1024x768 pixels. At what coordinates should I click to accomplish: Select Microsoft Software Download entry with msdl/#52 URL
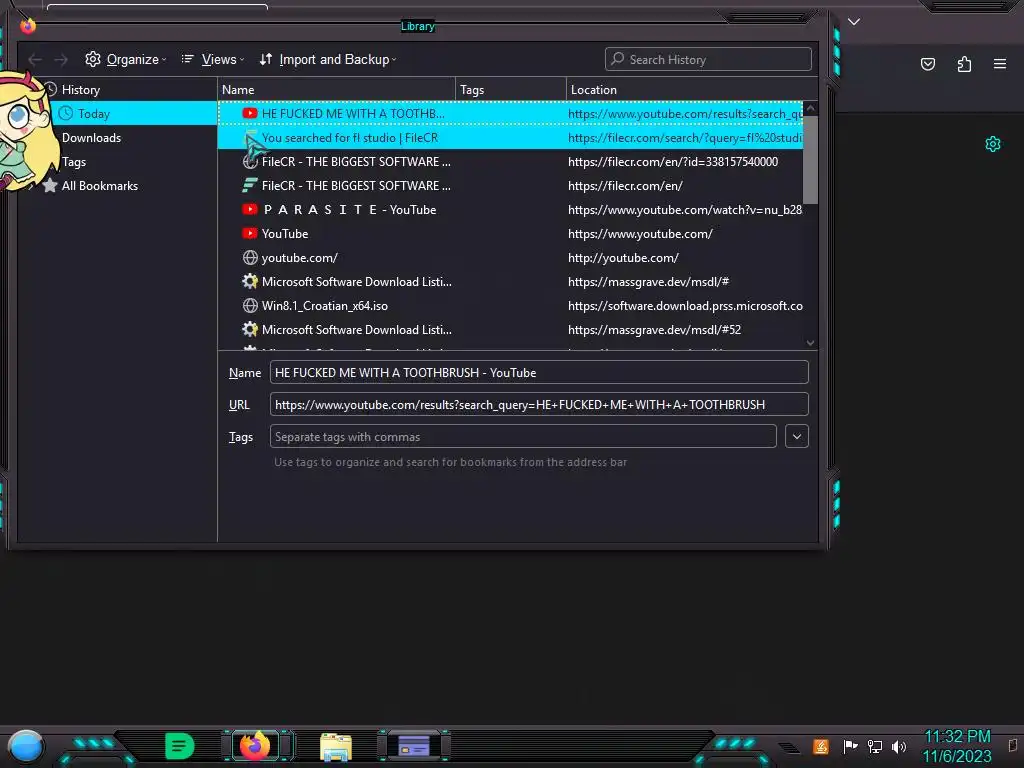click(x=510, y=330)
